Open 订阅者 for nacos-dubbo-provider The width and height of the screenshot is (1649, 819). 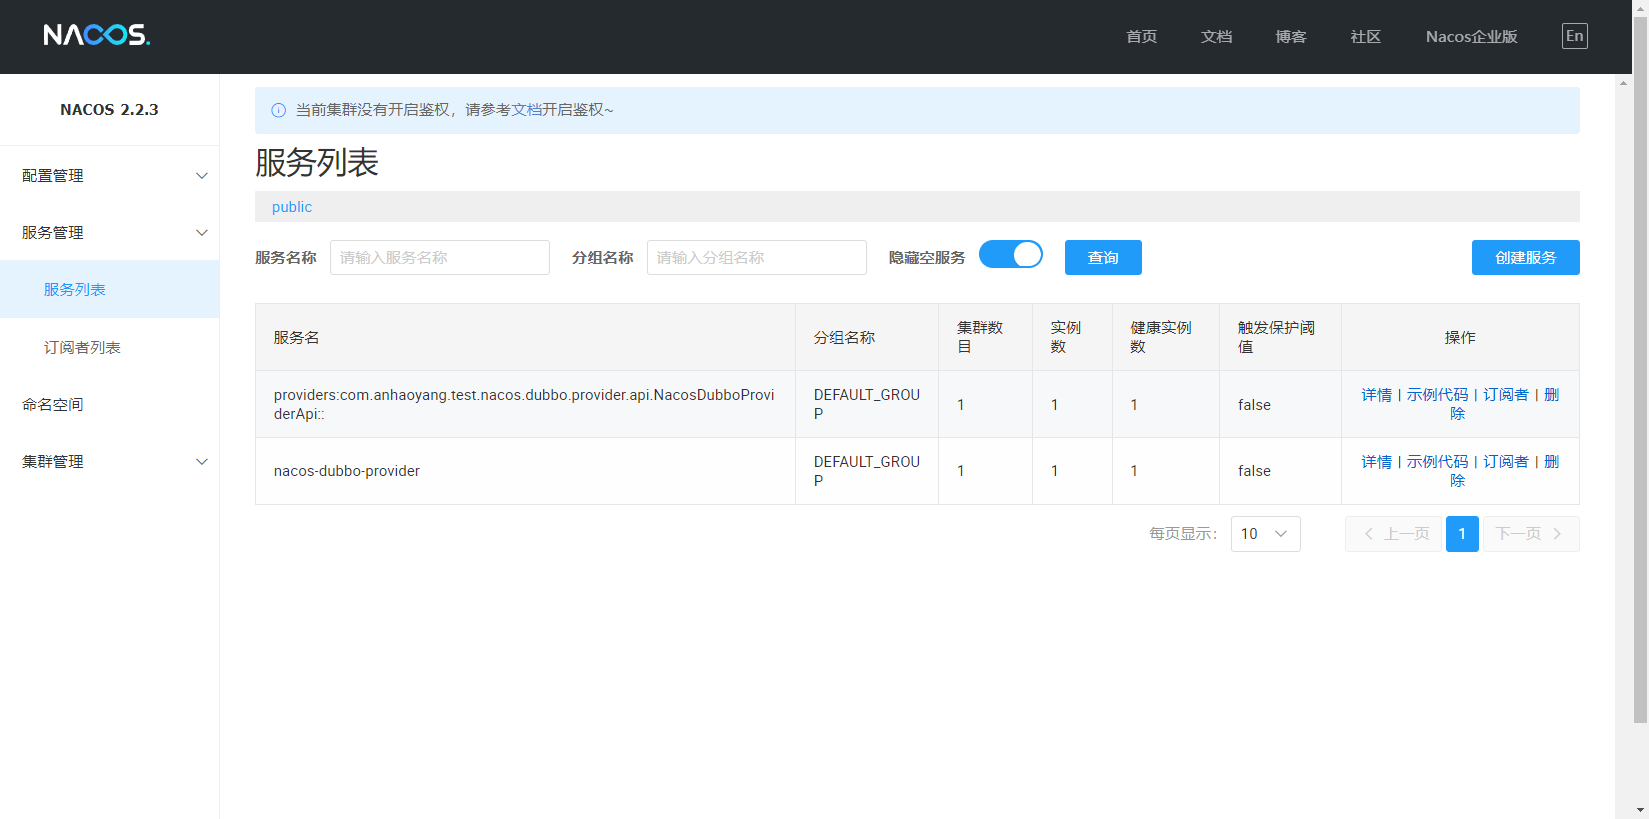(x=1506, y=462)
